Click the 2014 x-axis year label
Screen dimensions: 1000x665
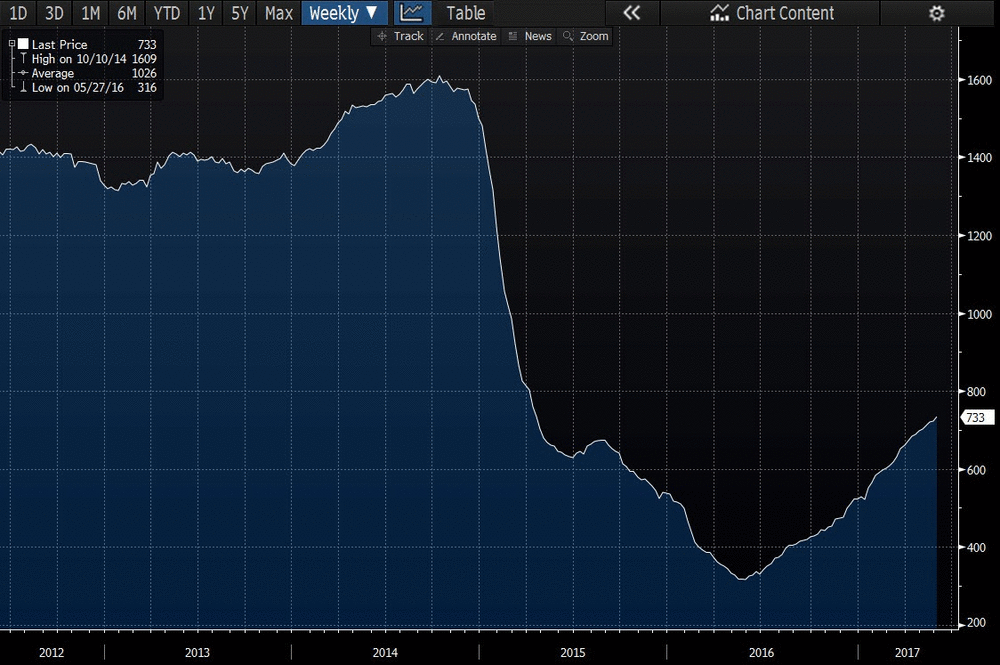(385, 652)
